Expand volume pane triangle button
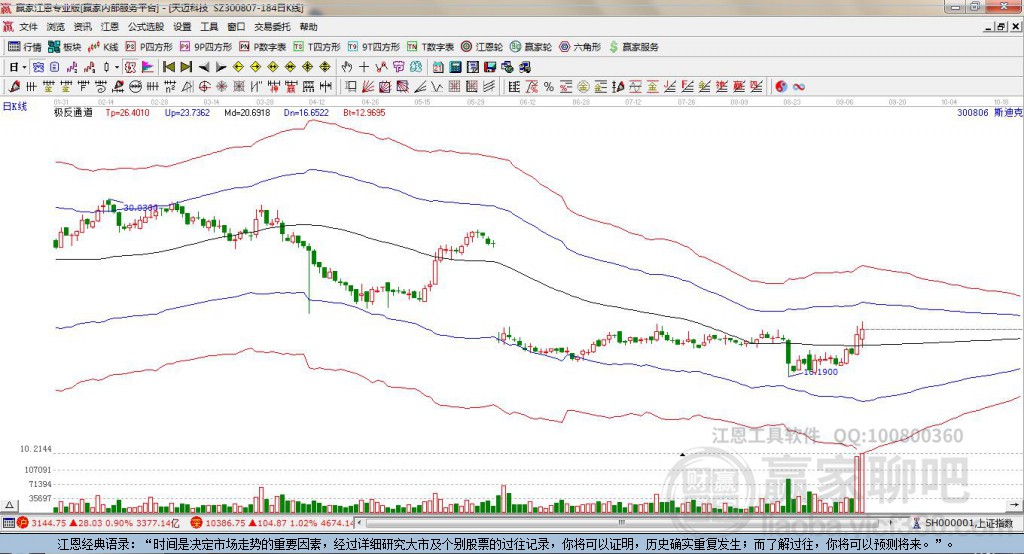 [x=9, y=505]
